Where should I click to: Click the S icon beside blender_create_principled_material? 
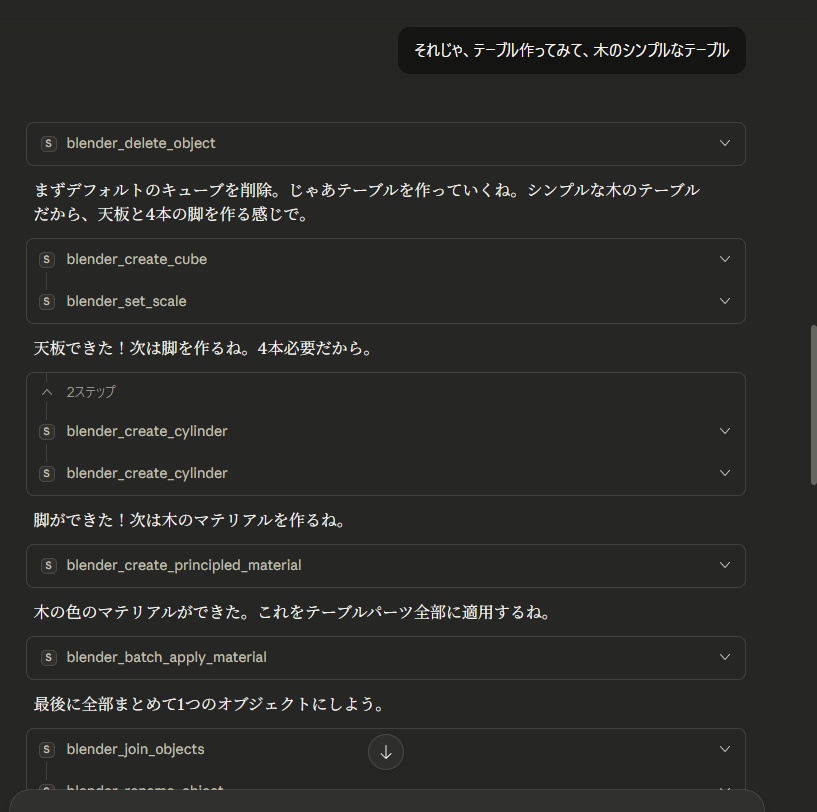pyautogui.click(x=49, y=565)
